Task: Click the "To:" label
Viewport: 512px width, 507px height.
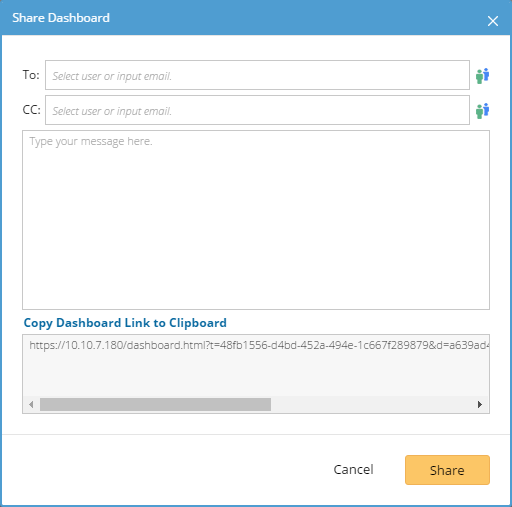Action: (31, 75)
